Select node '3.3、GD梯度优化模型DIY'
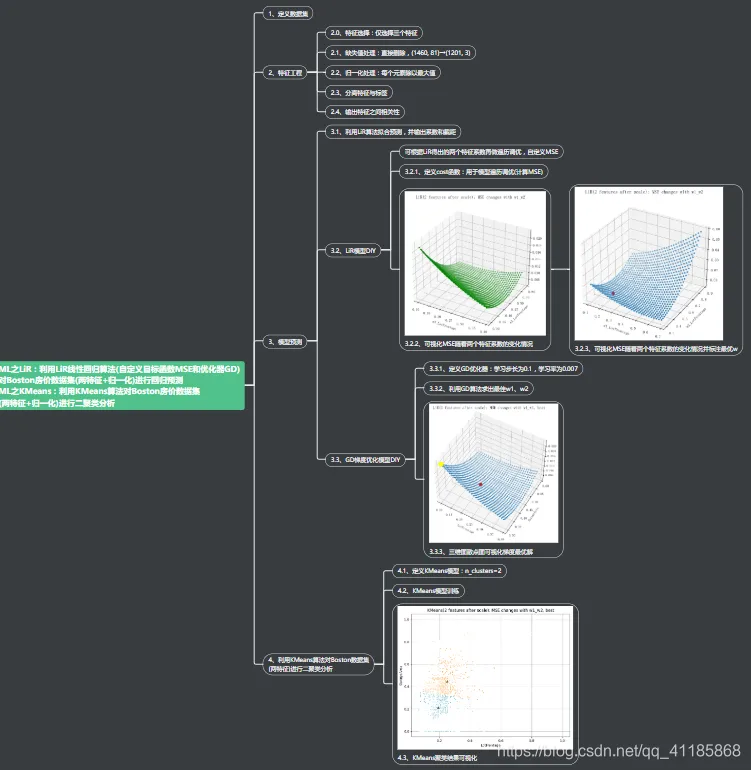 tap(365, 460)
